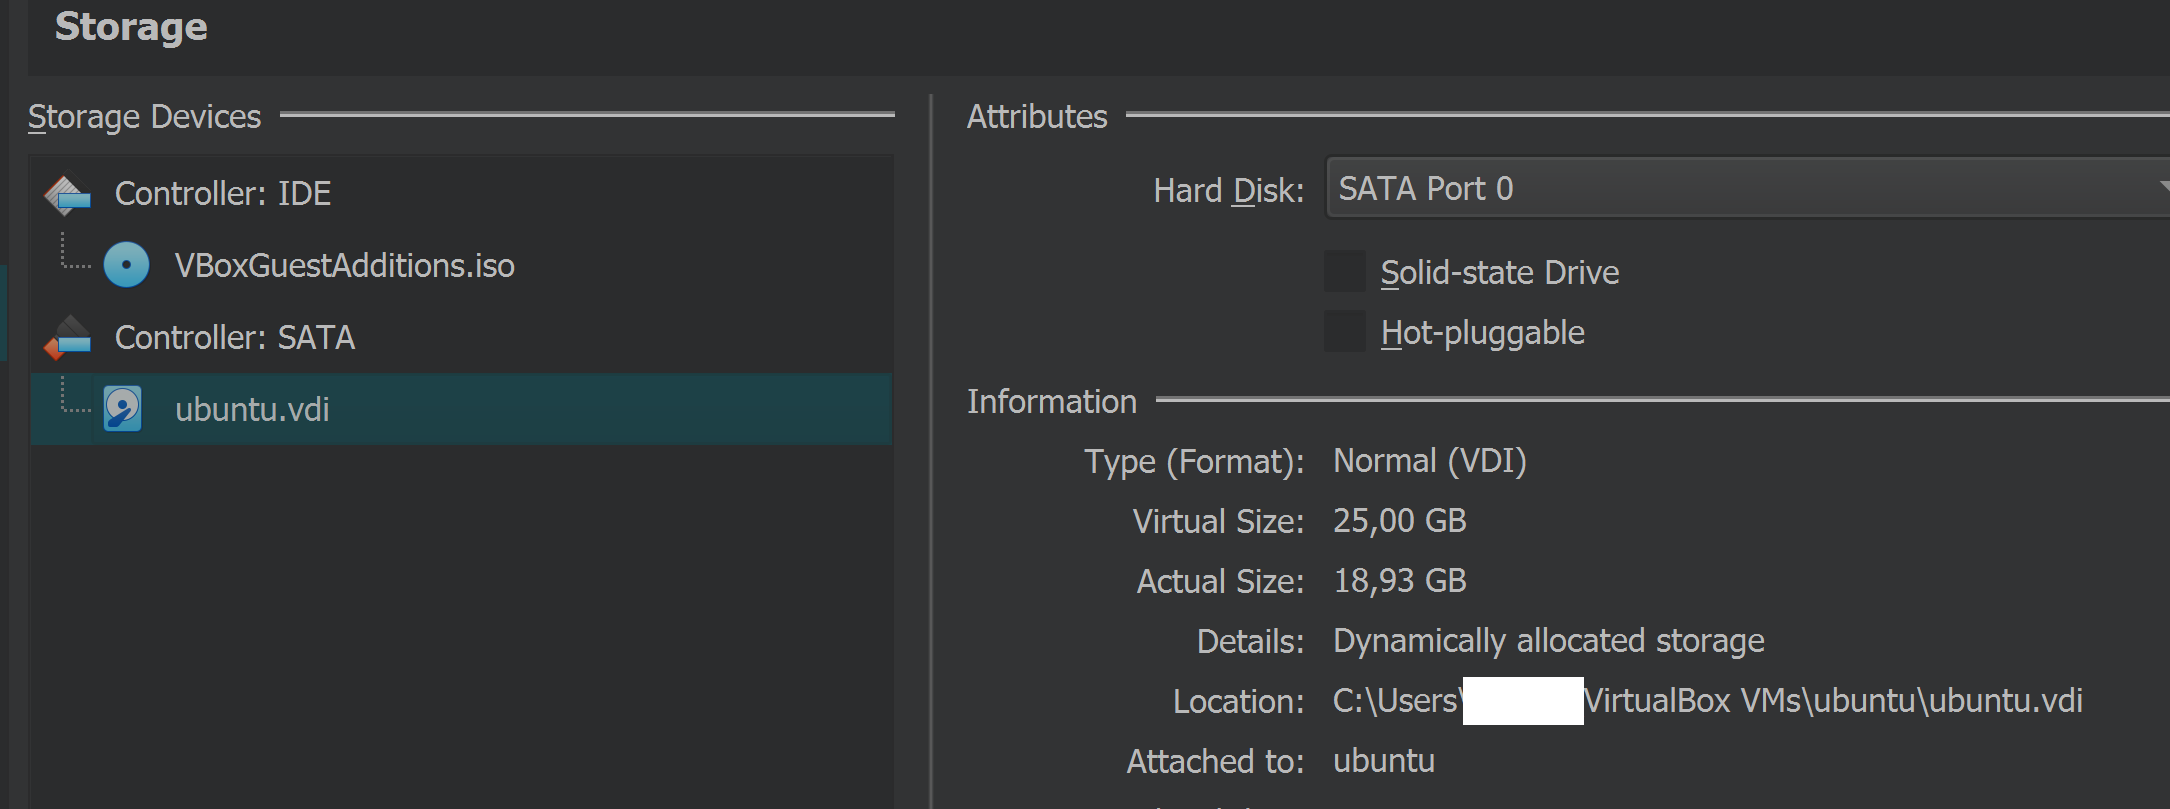
Task: Click the 25,00 GB virtual size value
Action: click(x=1400, y=521)
